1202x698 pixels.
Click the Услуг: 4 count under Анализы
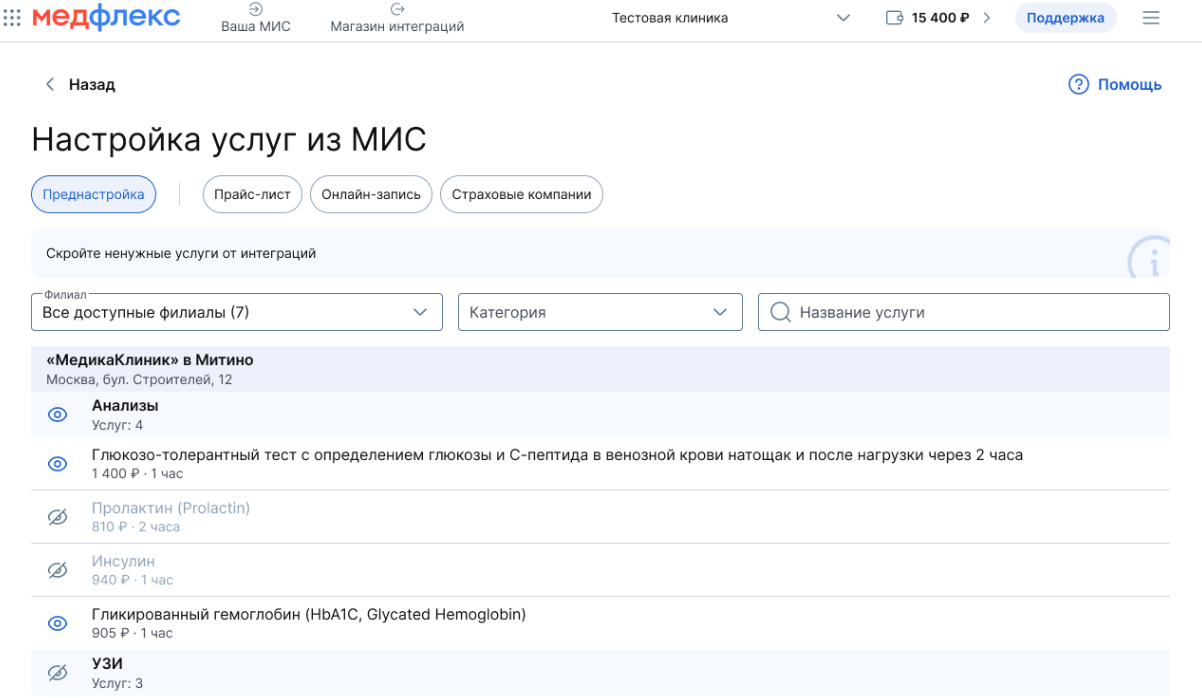117,426
